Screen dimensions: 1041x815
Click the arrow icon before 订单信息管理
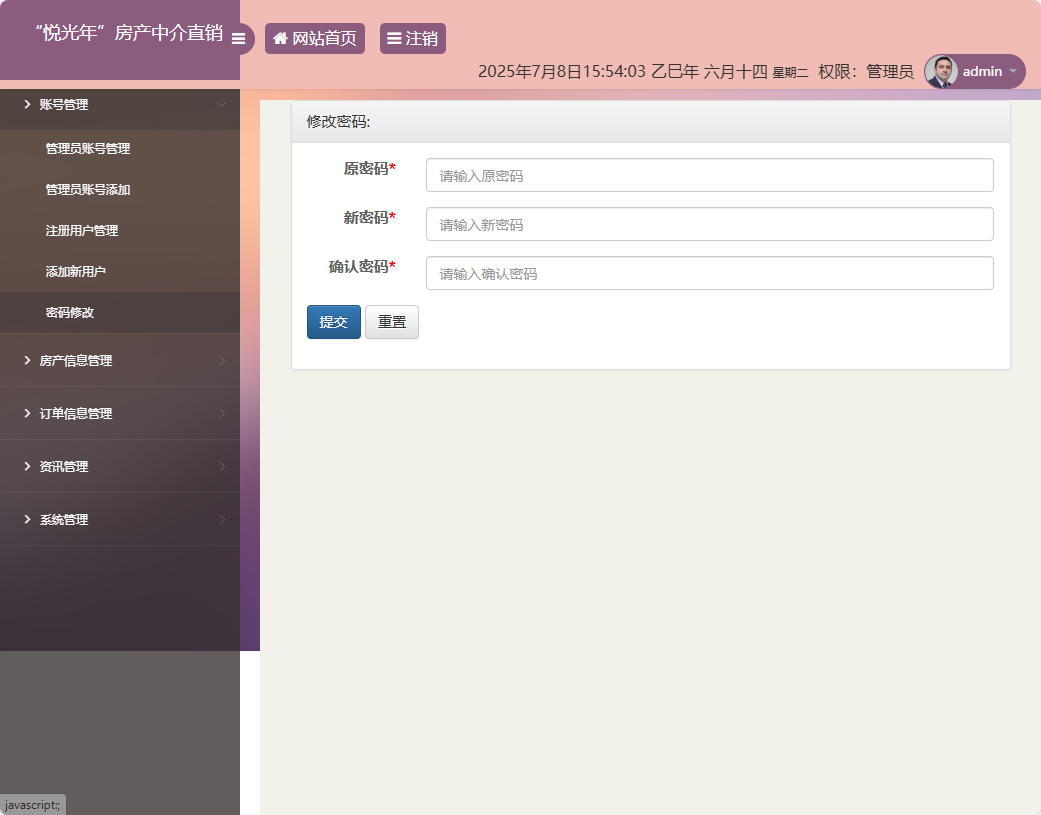point(26,413)
